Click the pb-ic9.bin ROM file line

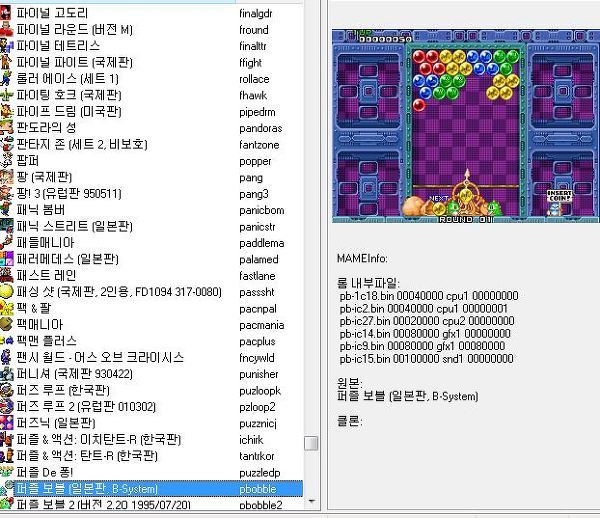(422, 346)
